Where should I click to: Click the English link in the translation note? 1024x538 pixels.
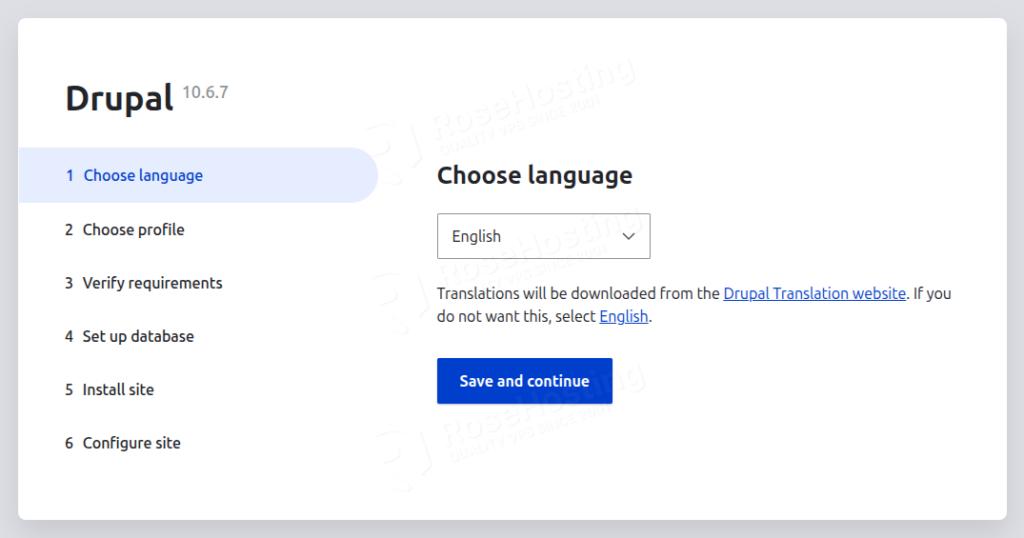point(624,317)
